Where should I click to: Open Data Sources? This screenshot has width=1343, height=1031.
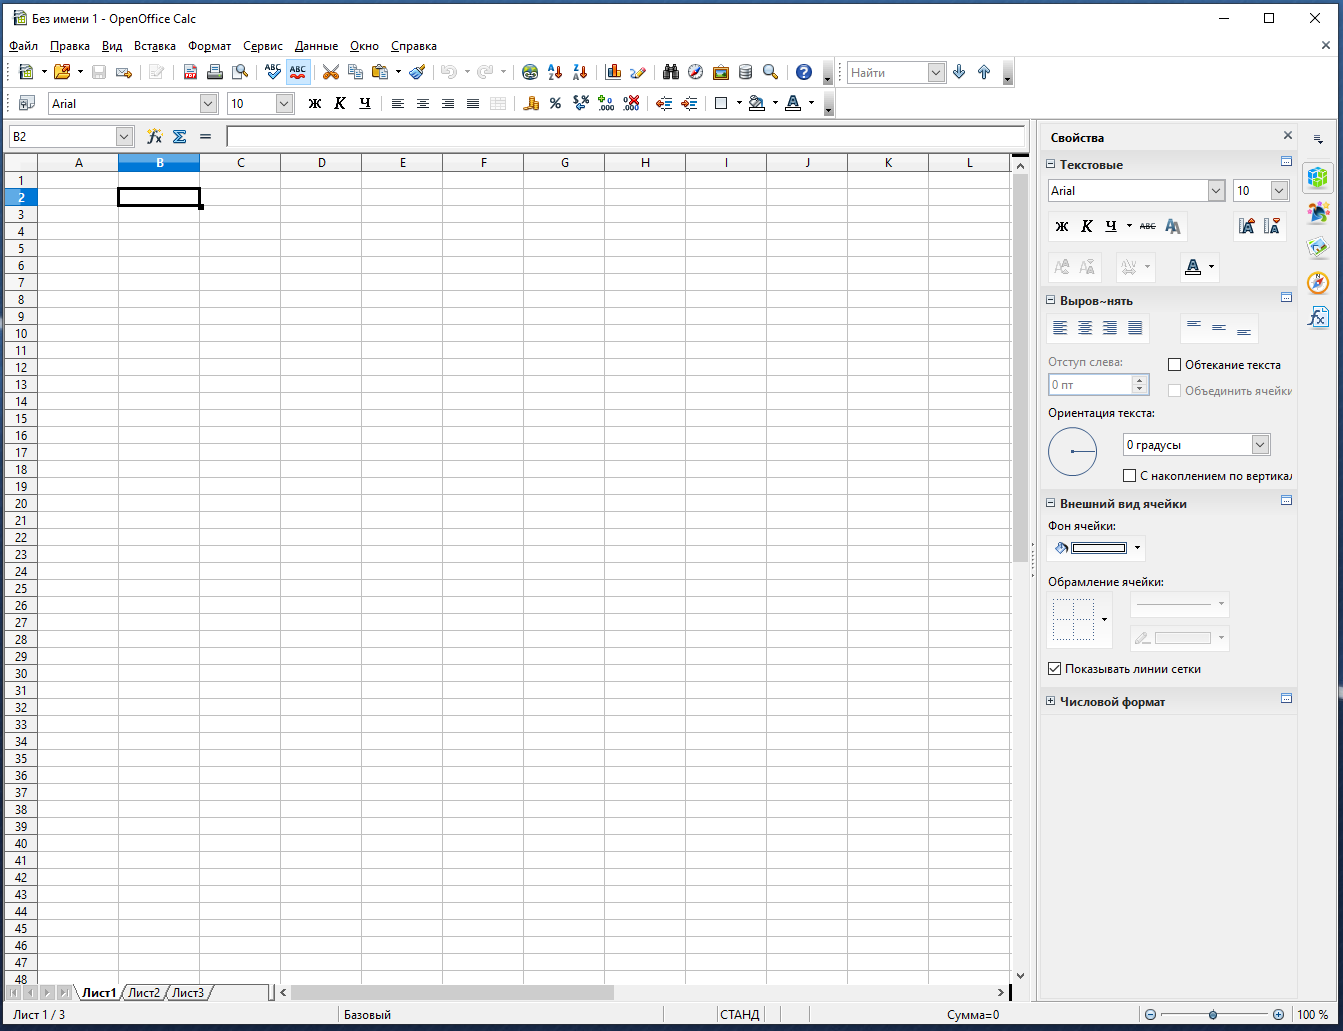point(745,72)
